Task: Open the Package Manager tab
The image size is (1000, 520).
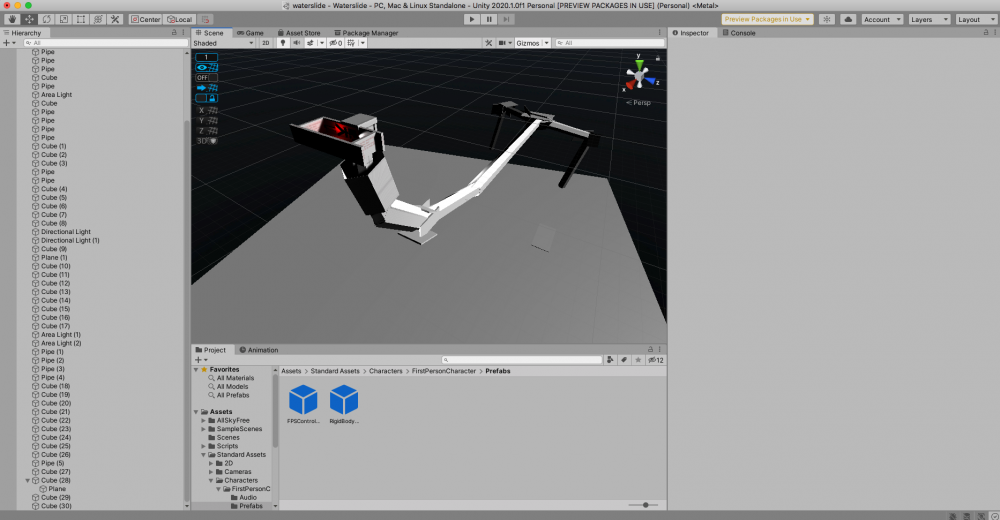Action: pos(366,33)
